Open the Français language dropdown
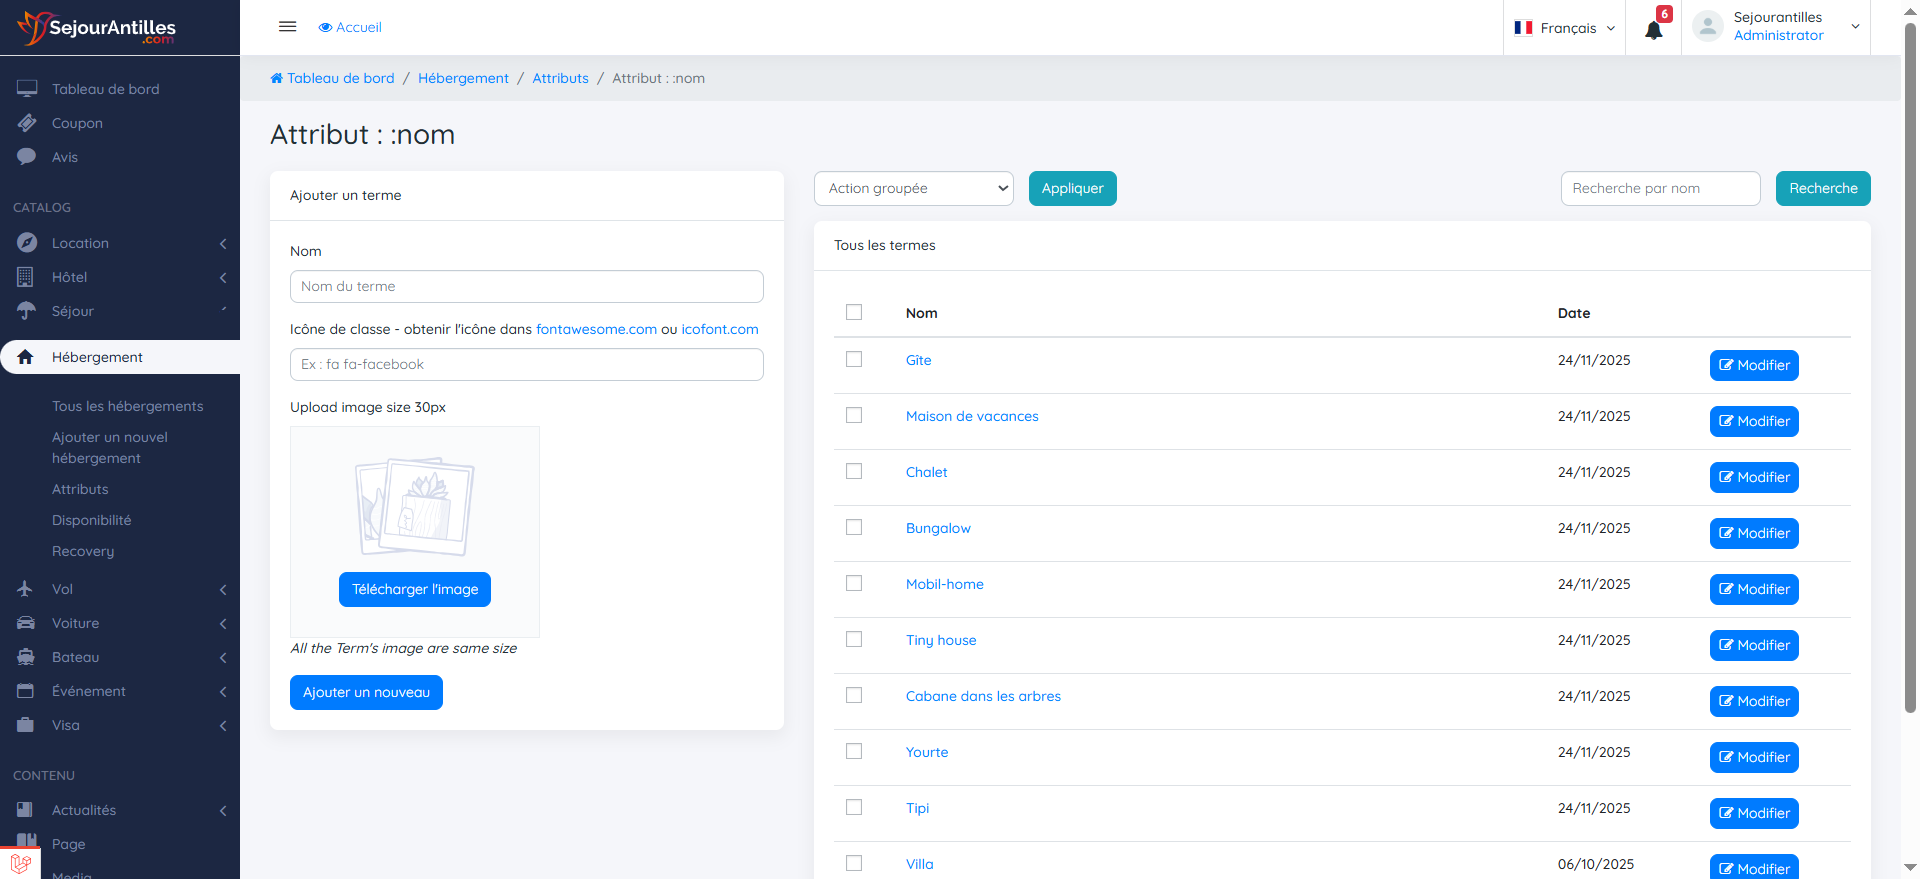Image resolution: width=1920 pixels, height=879 pixels. (1565, 28)
